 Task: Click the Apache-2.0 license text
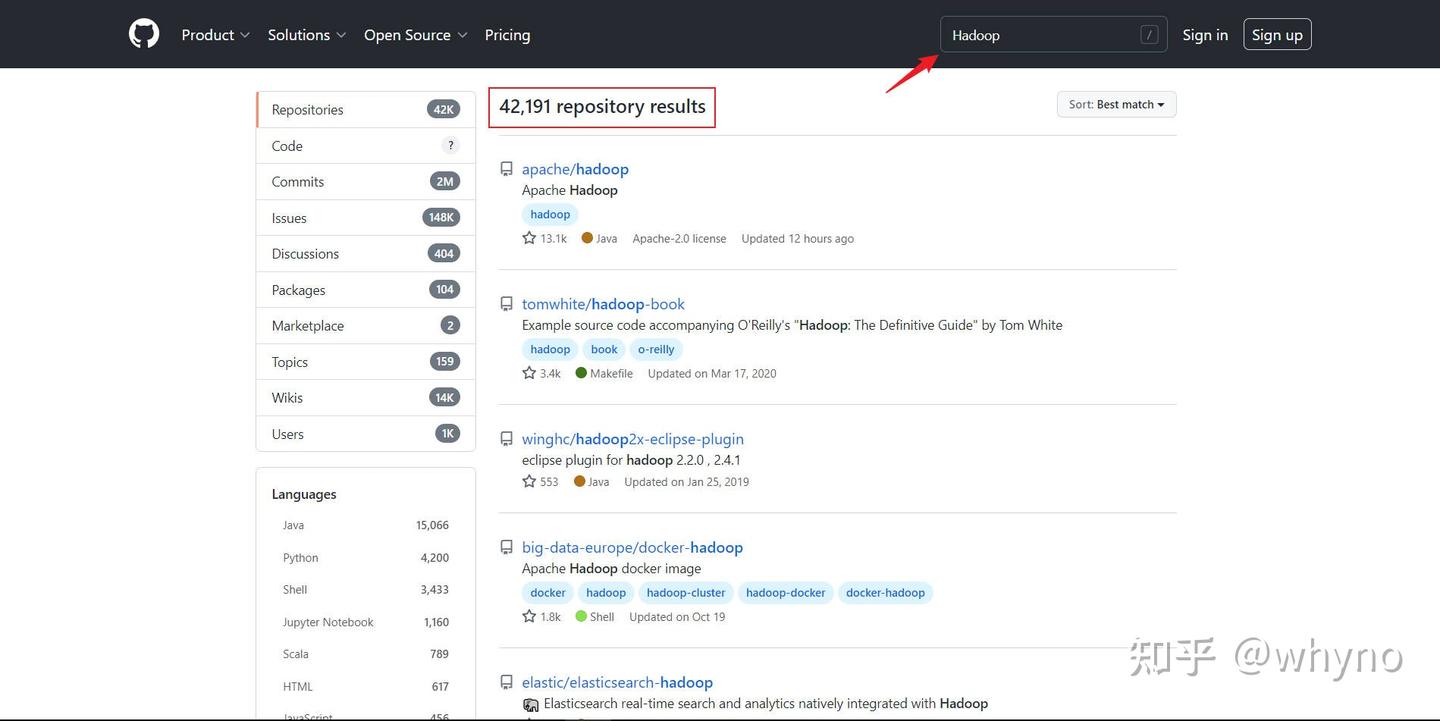coord(679,239)
